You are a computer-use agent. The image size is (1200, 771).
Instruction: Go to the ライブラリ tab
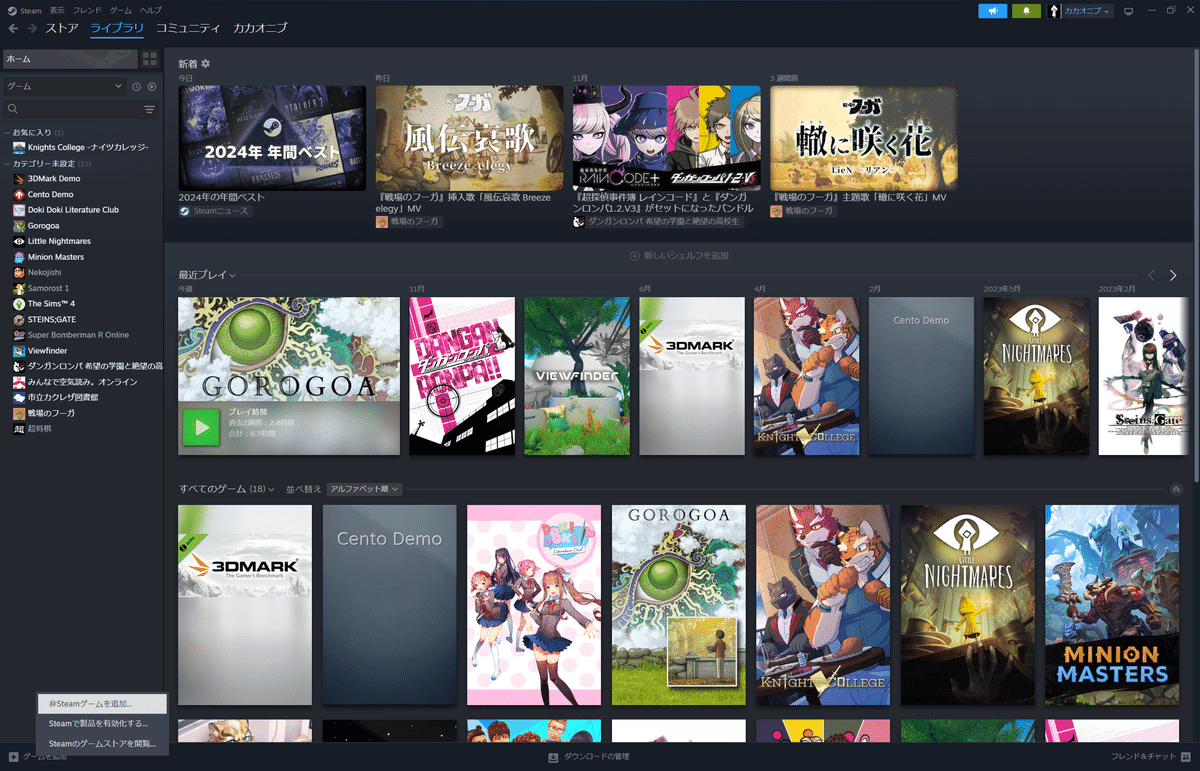[x=117, y=28]
